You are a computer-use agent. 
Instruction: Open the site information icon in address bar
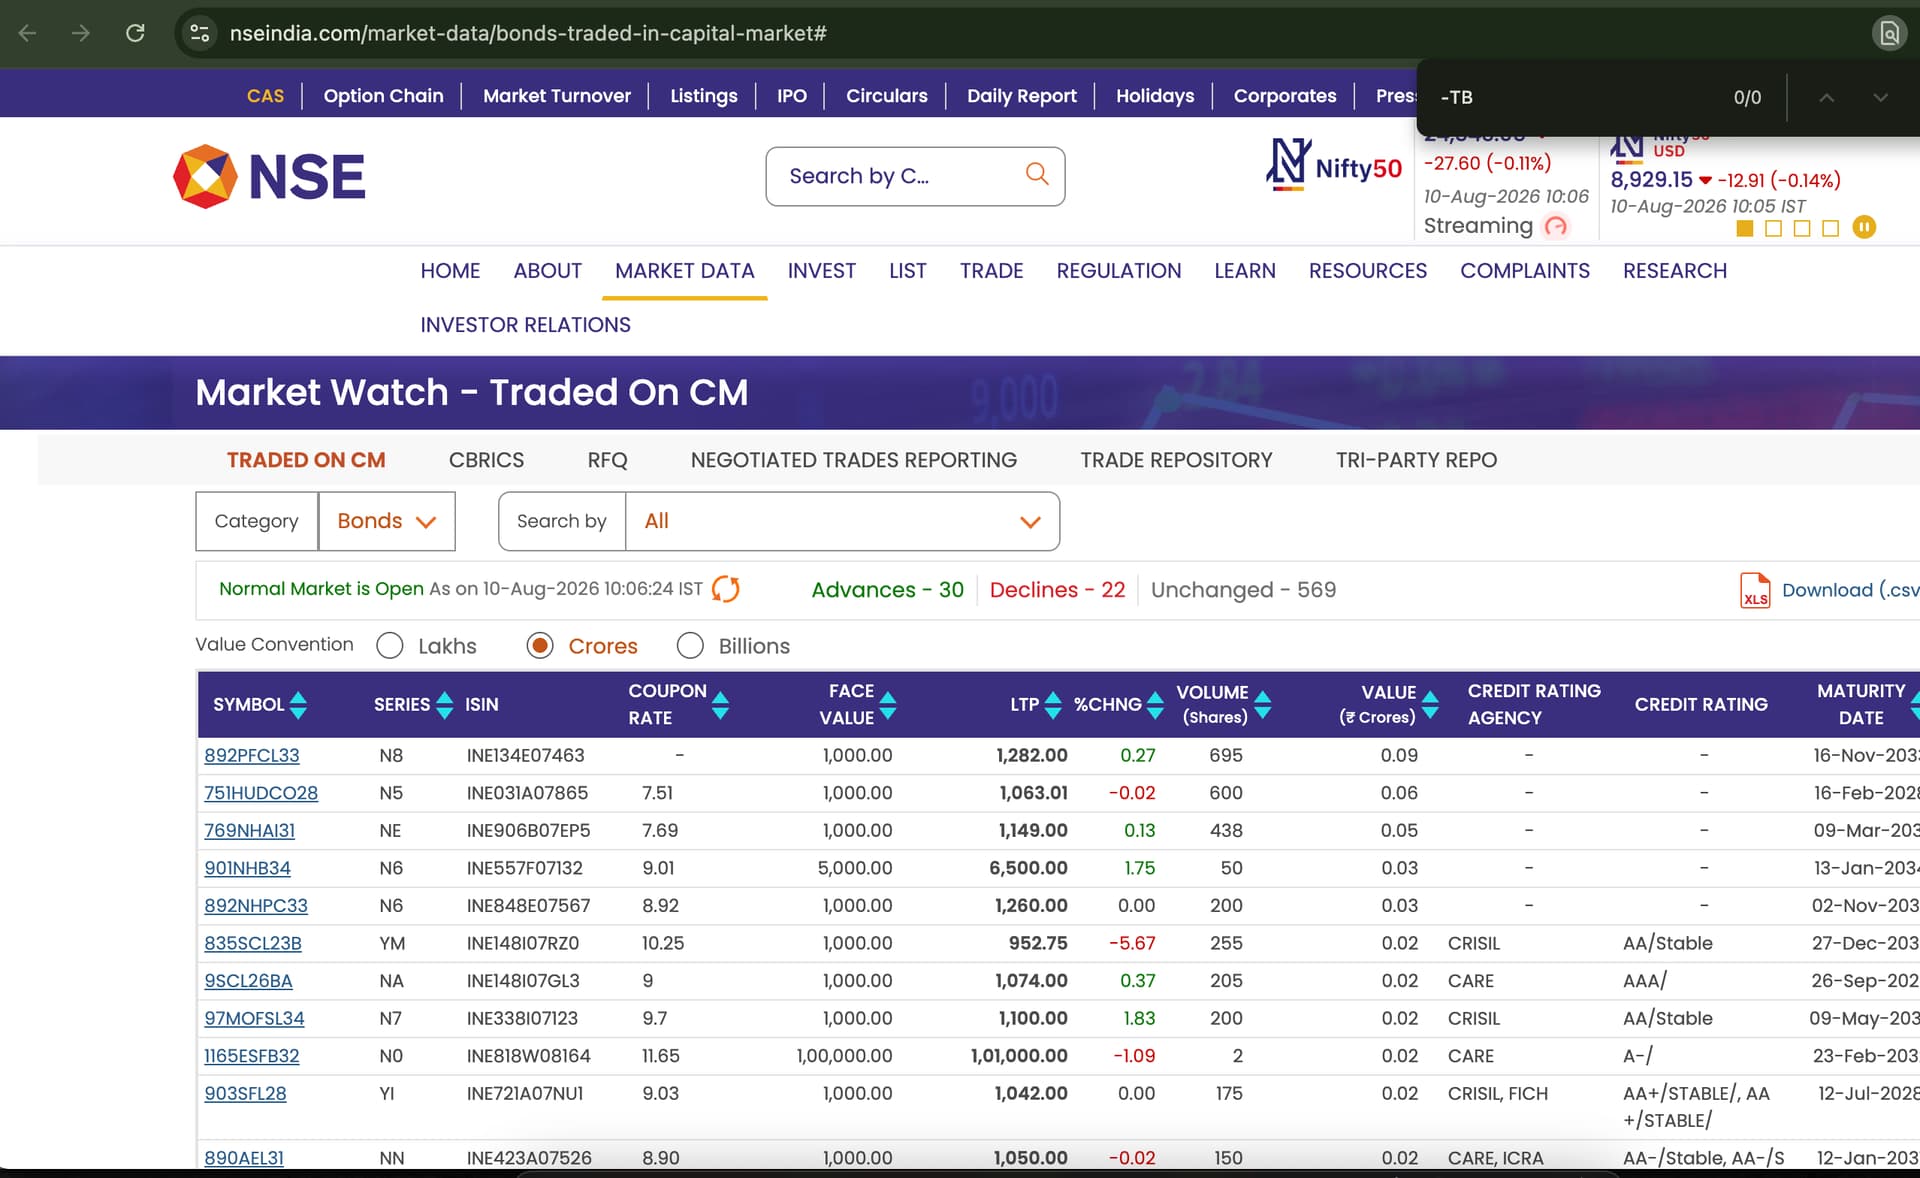click(x=199, y=33)
